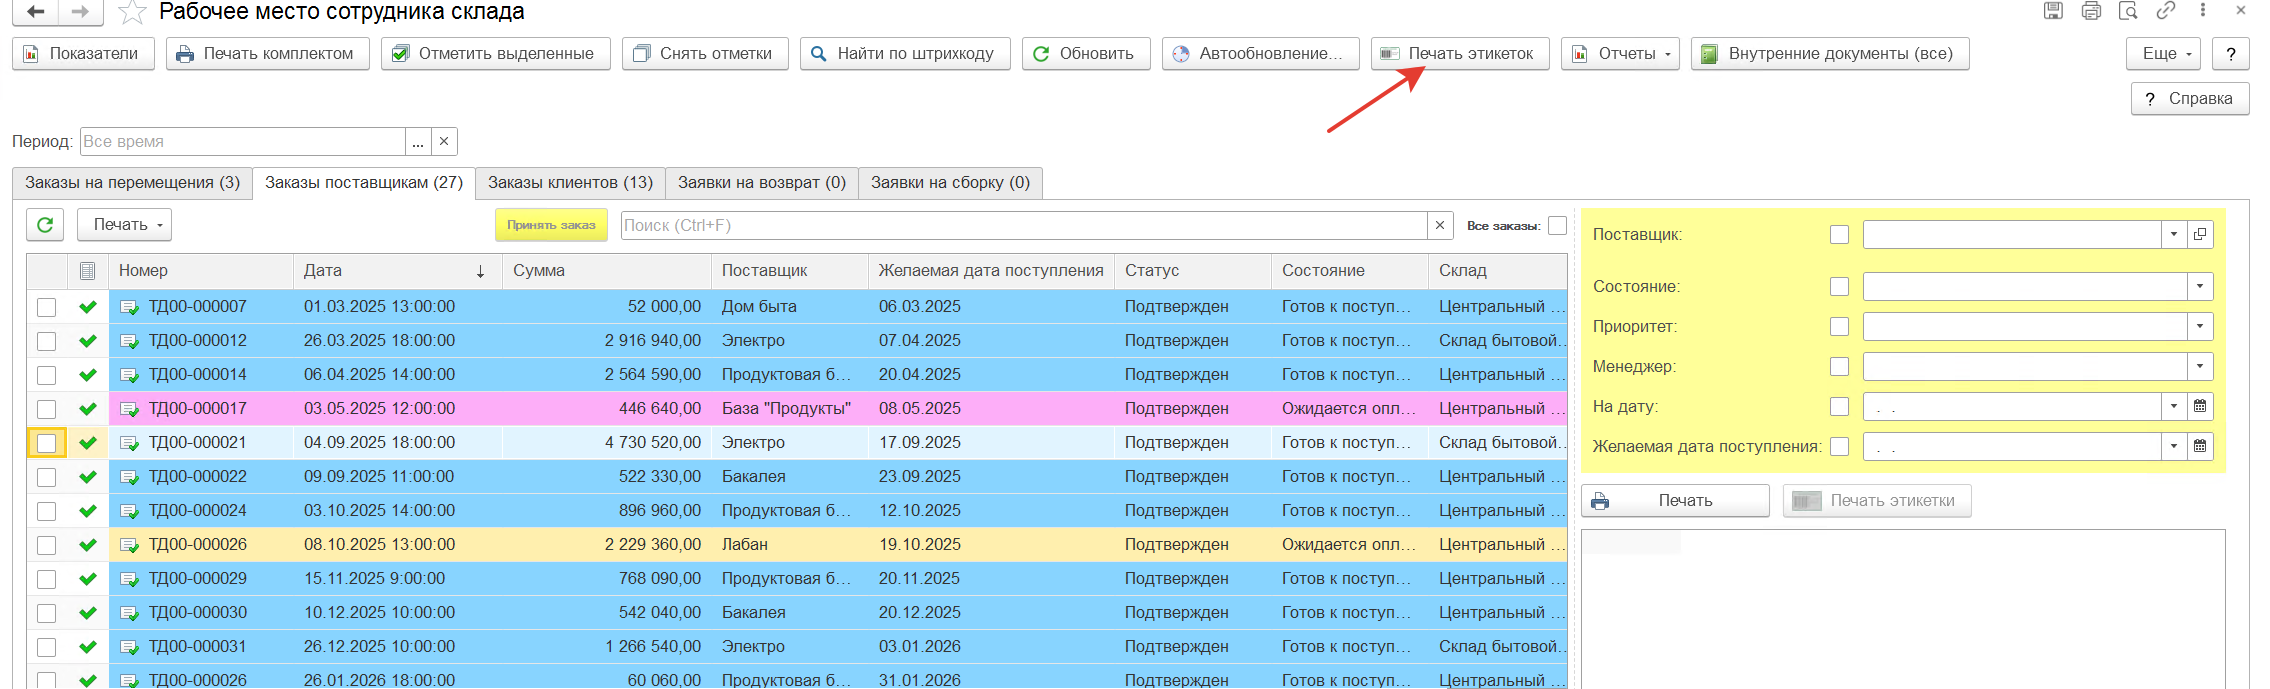Click the Справка help button
This screenshot has width=2270, height=689.
[2190, 99]
